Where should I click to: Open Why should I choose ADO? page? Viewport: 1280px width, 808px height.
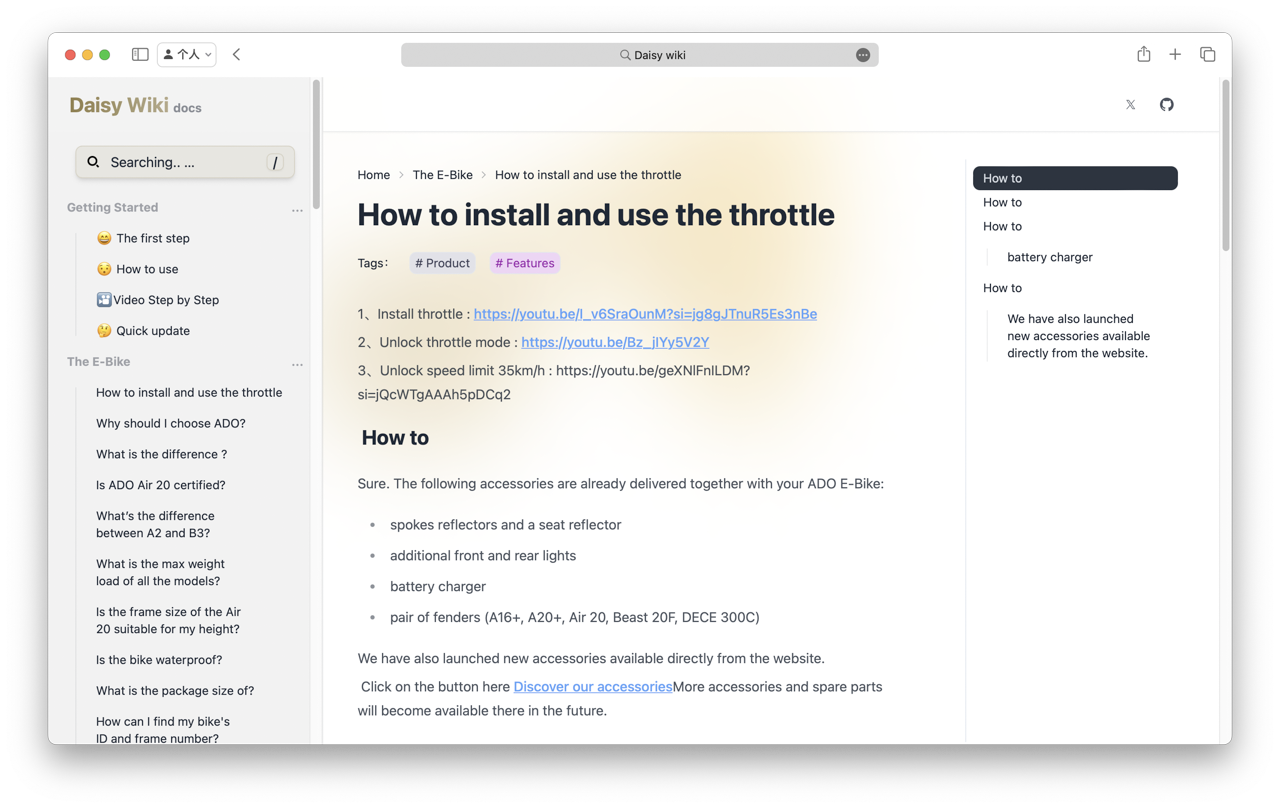tap(171, 424)
